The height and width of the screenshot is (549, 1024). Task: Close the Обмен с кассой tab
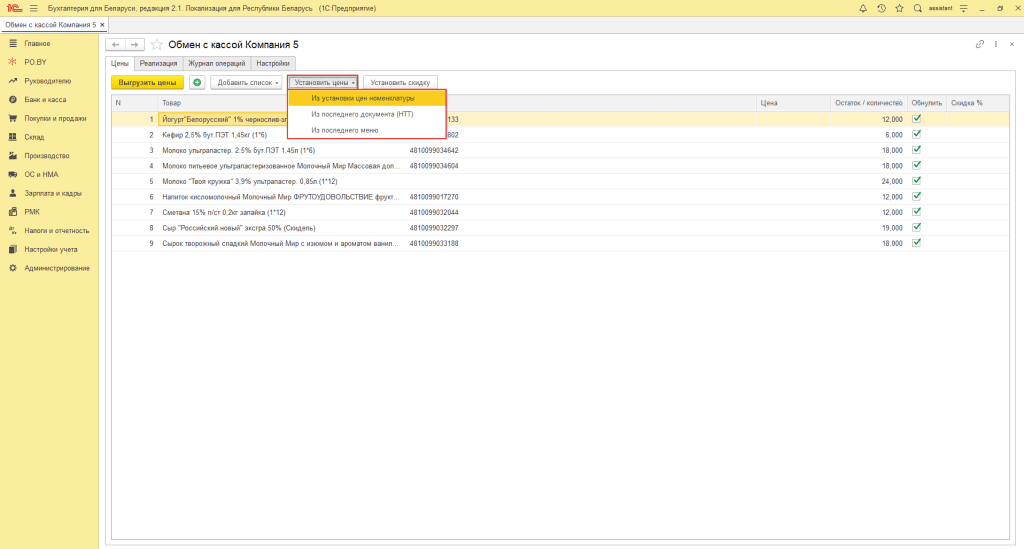pos(102,25)
